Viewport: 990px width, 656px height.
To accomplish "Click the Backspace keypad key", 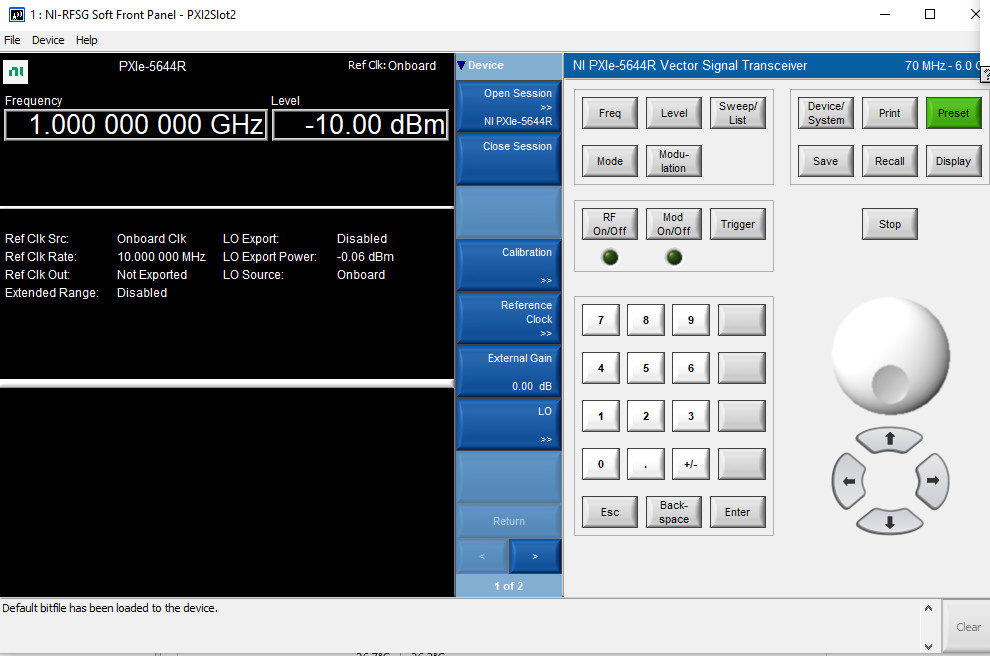I will pyautogui.click(x=674, y=512).
